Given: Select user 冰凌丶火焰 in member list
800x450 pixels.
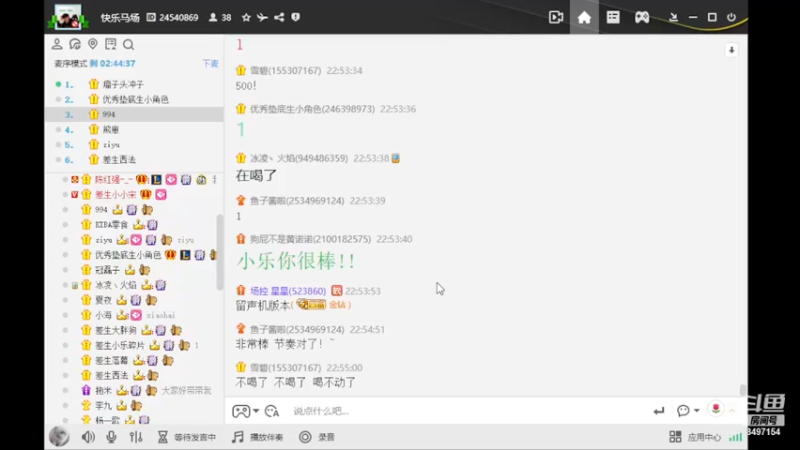Looking at the screenshot, I should (x=116, y=285).
